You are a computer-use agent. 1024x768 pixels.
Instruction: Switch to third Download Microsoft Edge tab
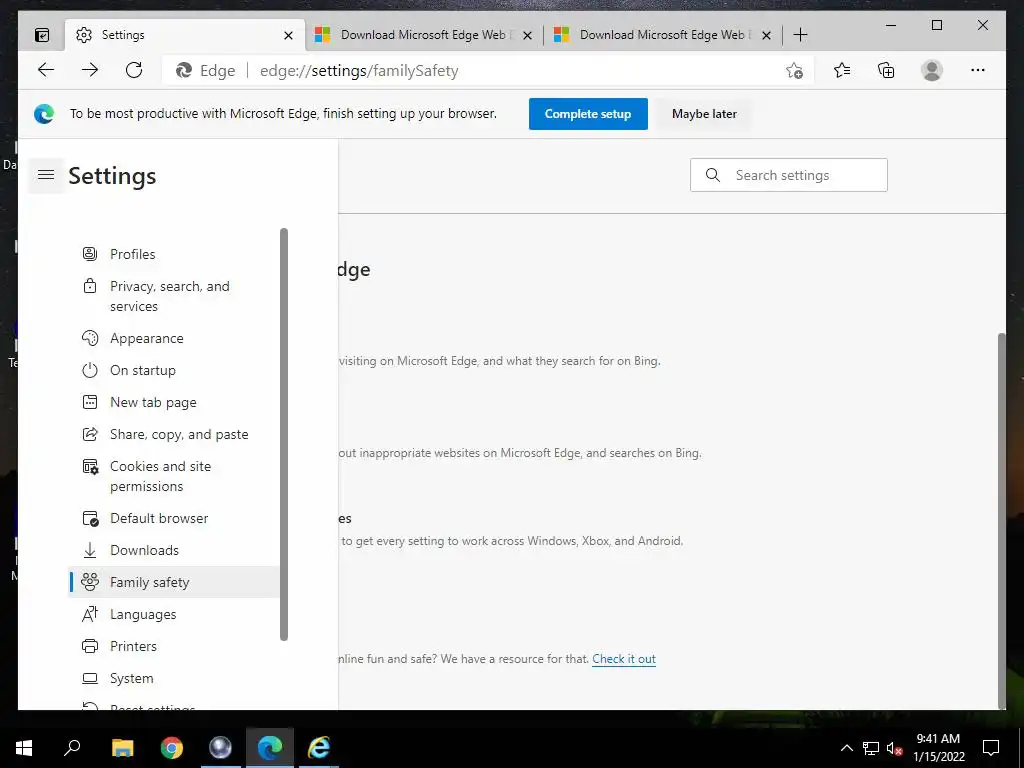point(663,35)
